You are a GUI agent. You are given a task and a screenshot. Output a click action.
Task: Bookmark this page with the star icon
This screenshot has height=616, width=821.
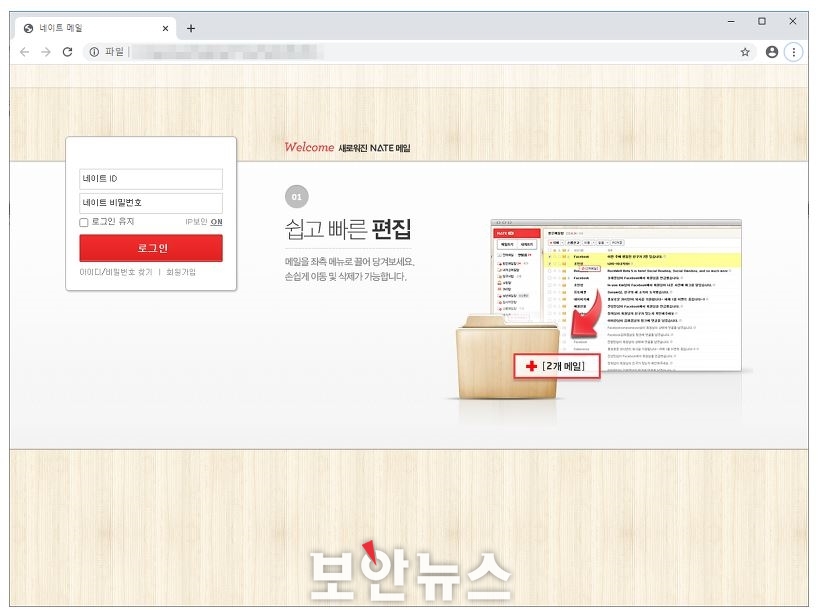(745, 52)
